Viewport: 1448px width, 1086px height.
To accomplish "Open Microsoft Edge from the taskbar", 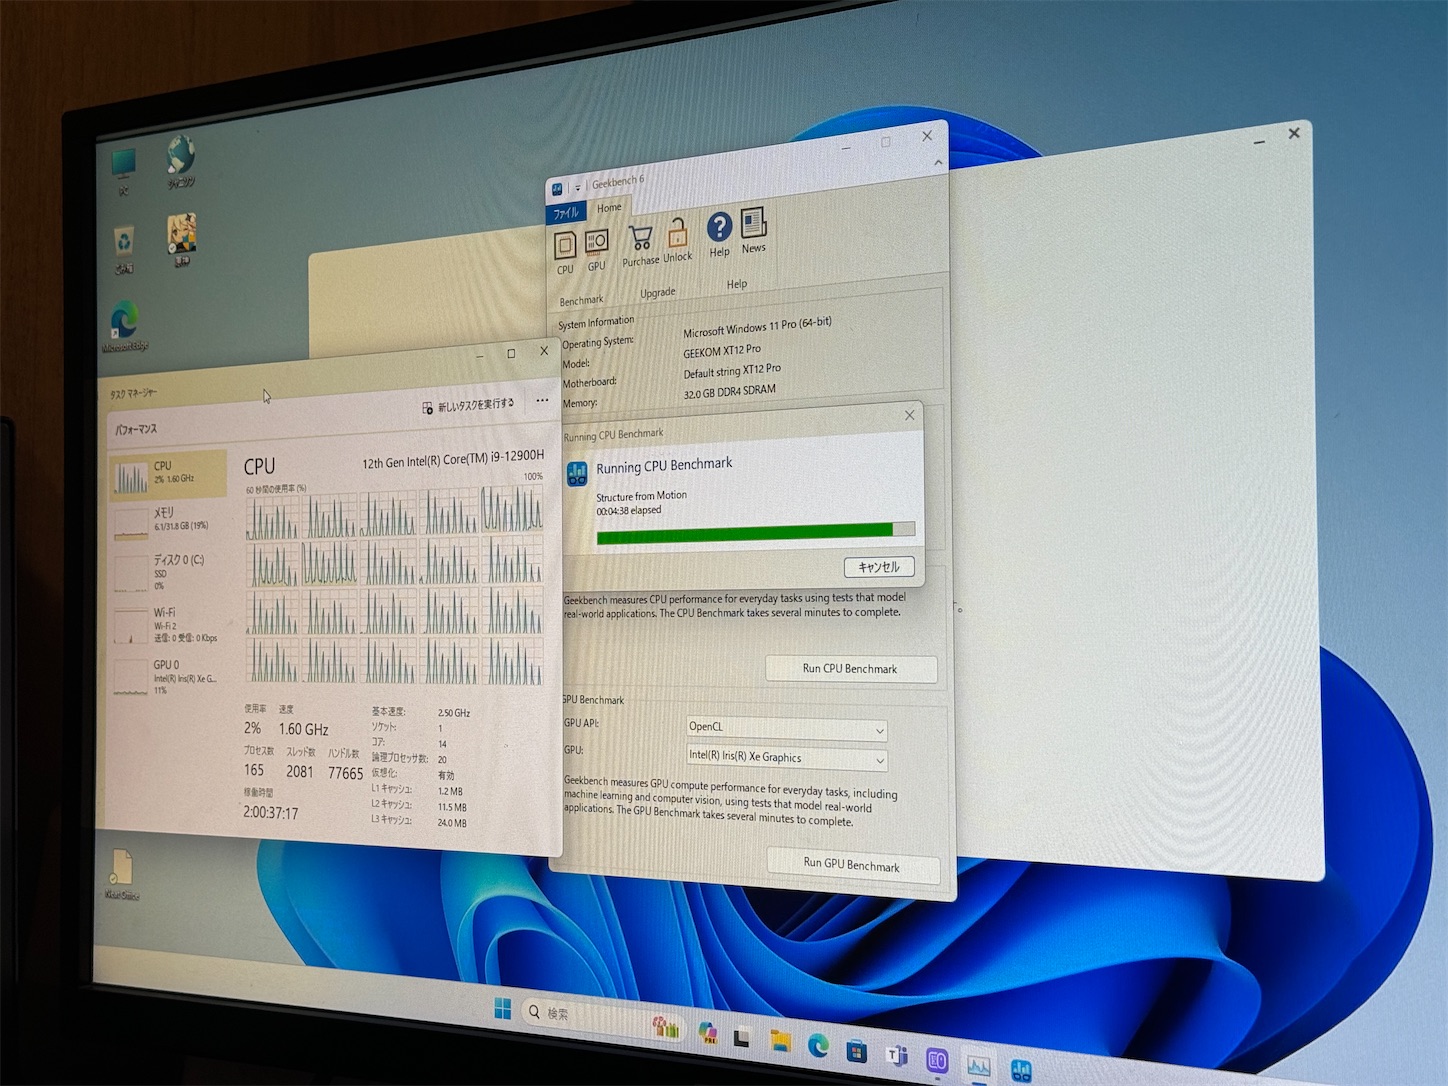I will (x=818, y=1047).
